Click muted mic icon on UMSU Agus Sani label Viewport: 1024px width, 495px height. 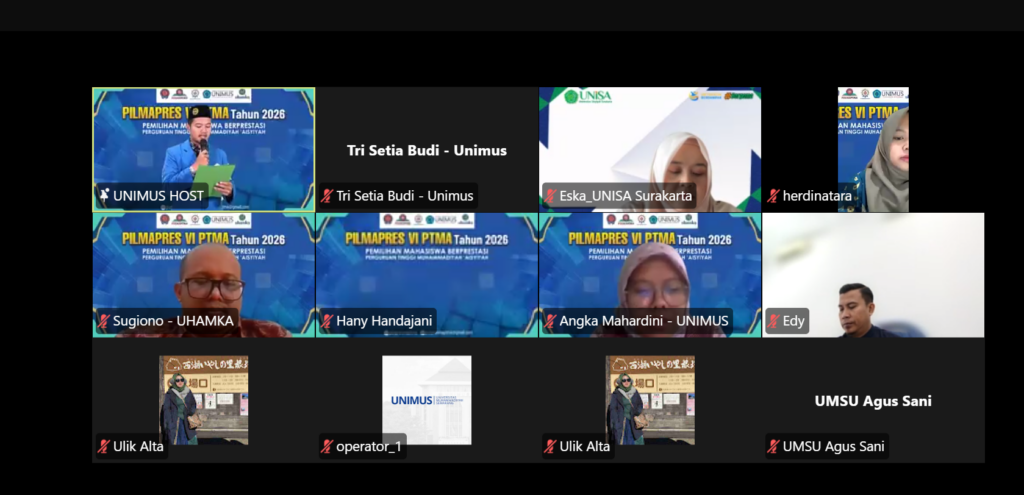(774, 447)
